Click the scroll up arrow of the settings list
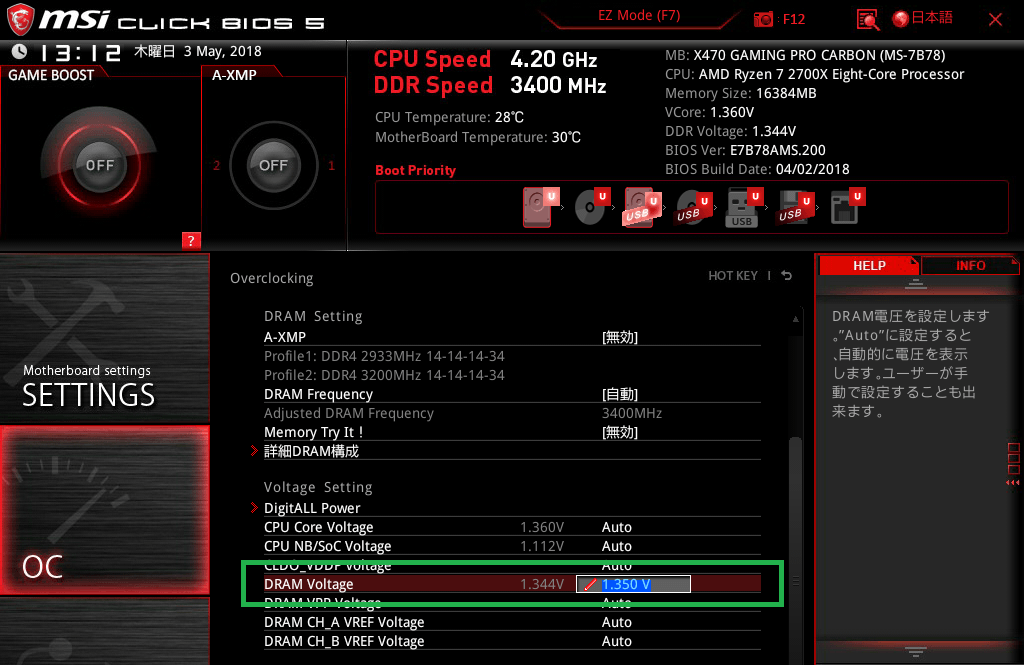The height and width of the screenshot is (665, 1024). [x=795, y=319]
